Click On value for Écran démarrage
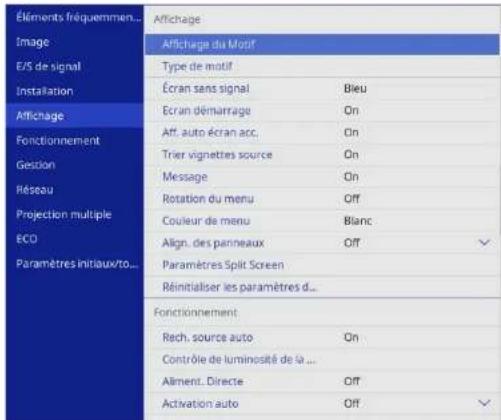The width and height of the screenshot is (501, 420). click(351, 110)
